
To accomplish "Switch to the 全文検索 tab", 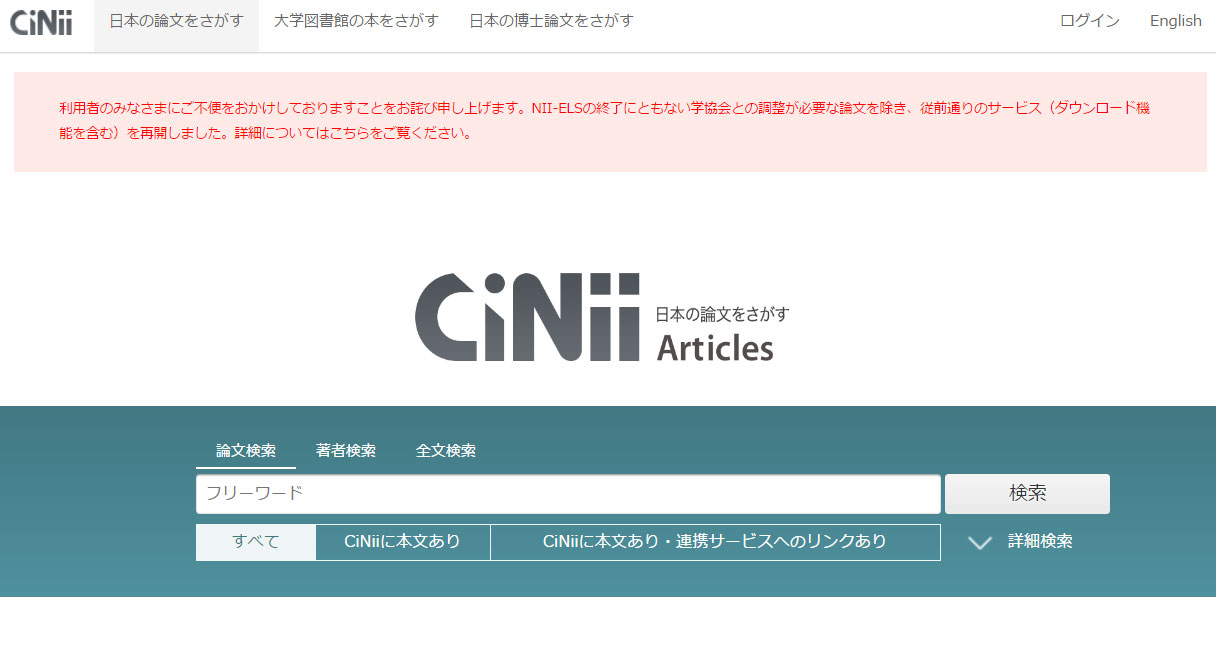I will [446, 450].
